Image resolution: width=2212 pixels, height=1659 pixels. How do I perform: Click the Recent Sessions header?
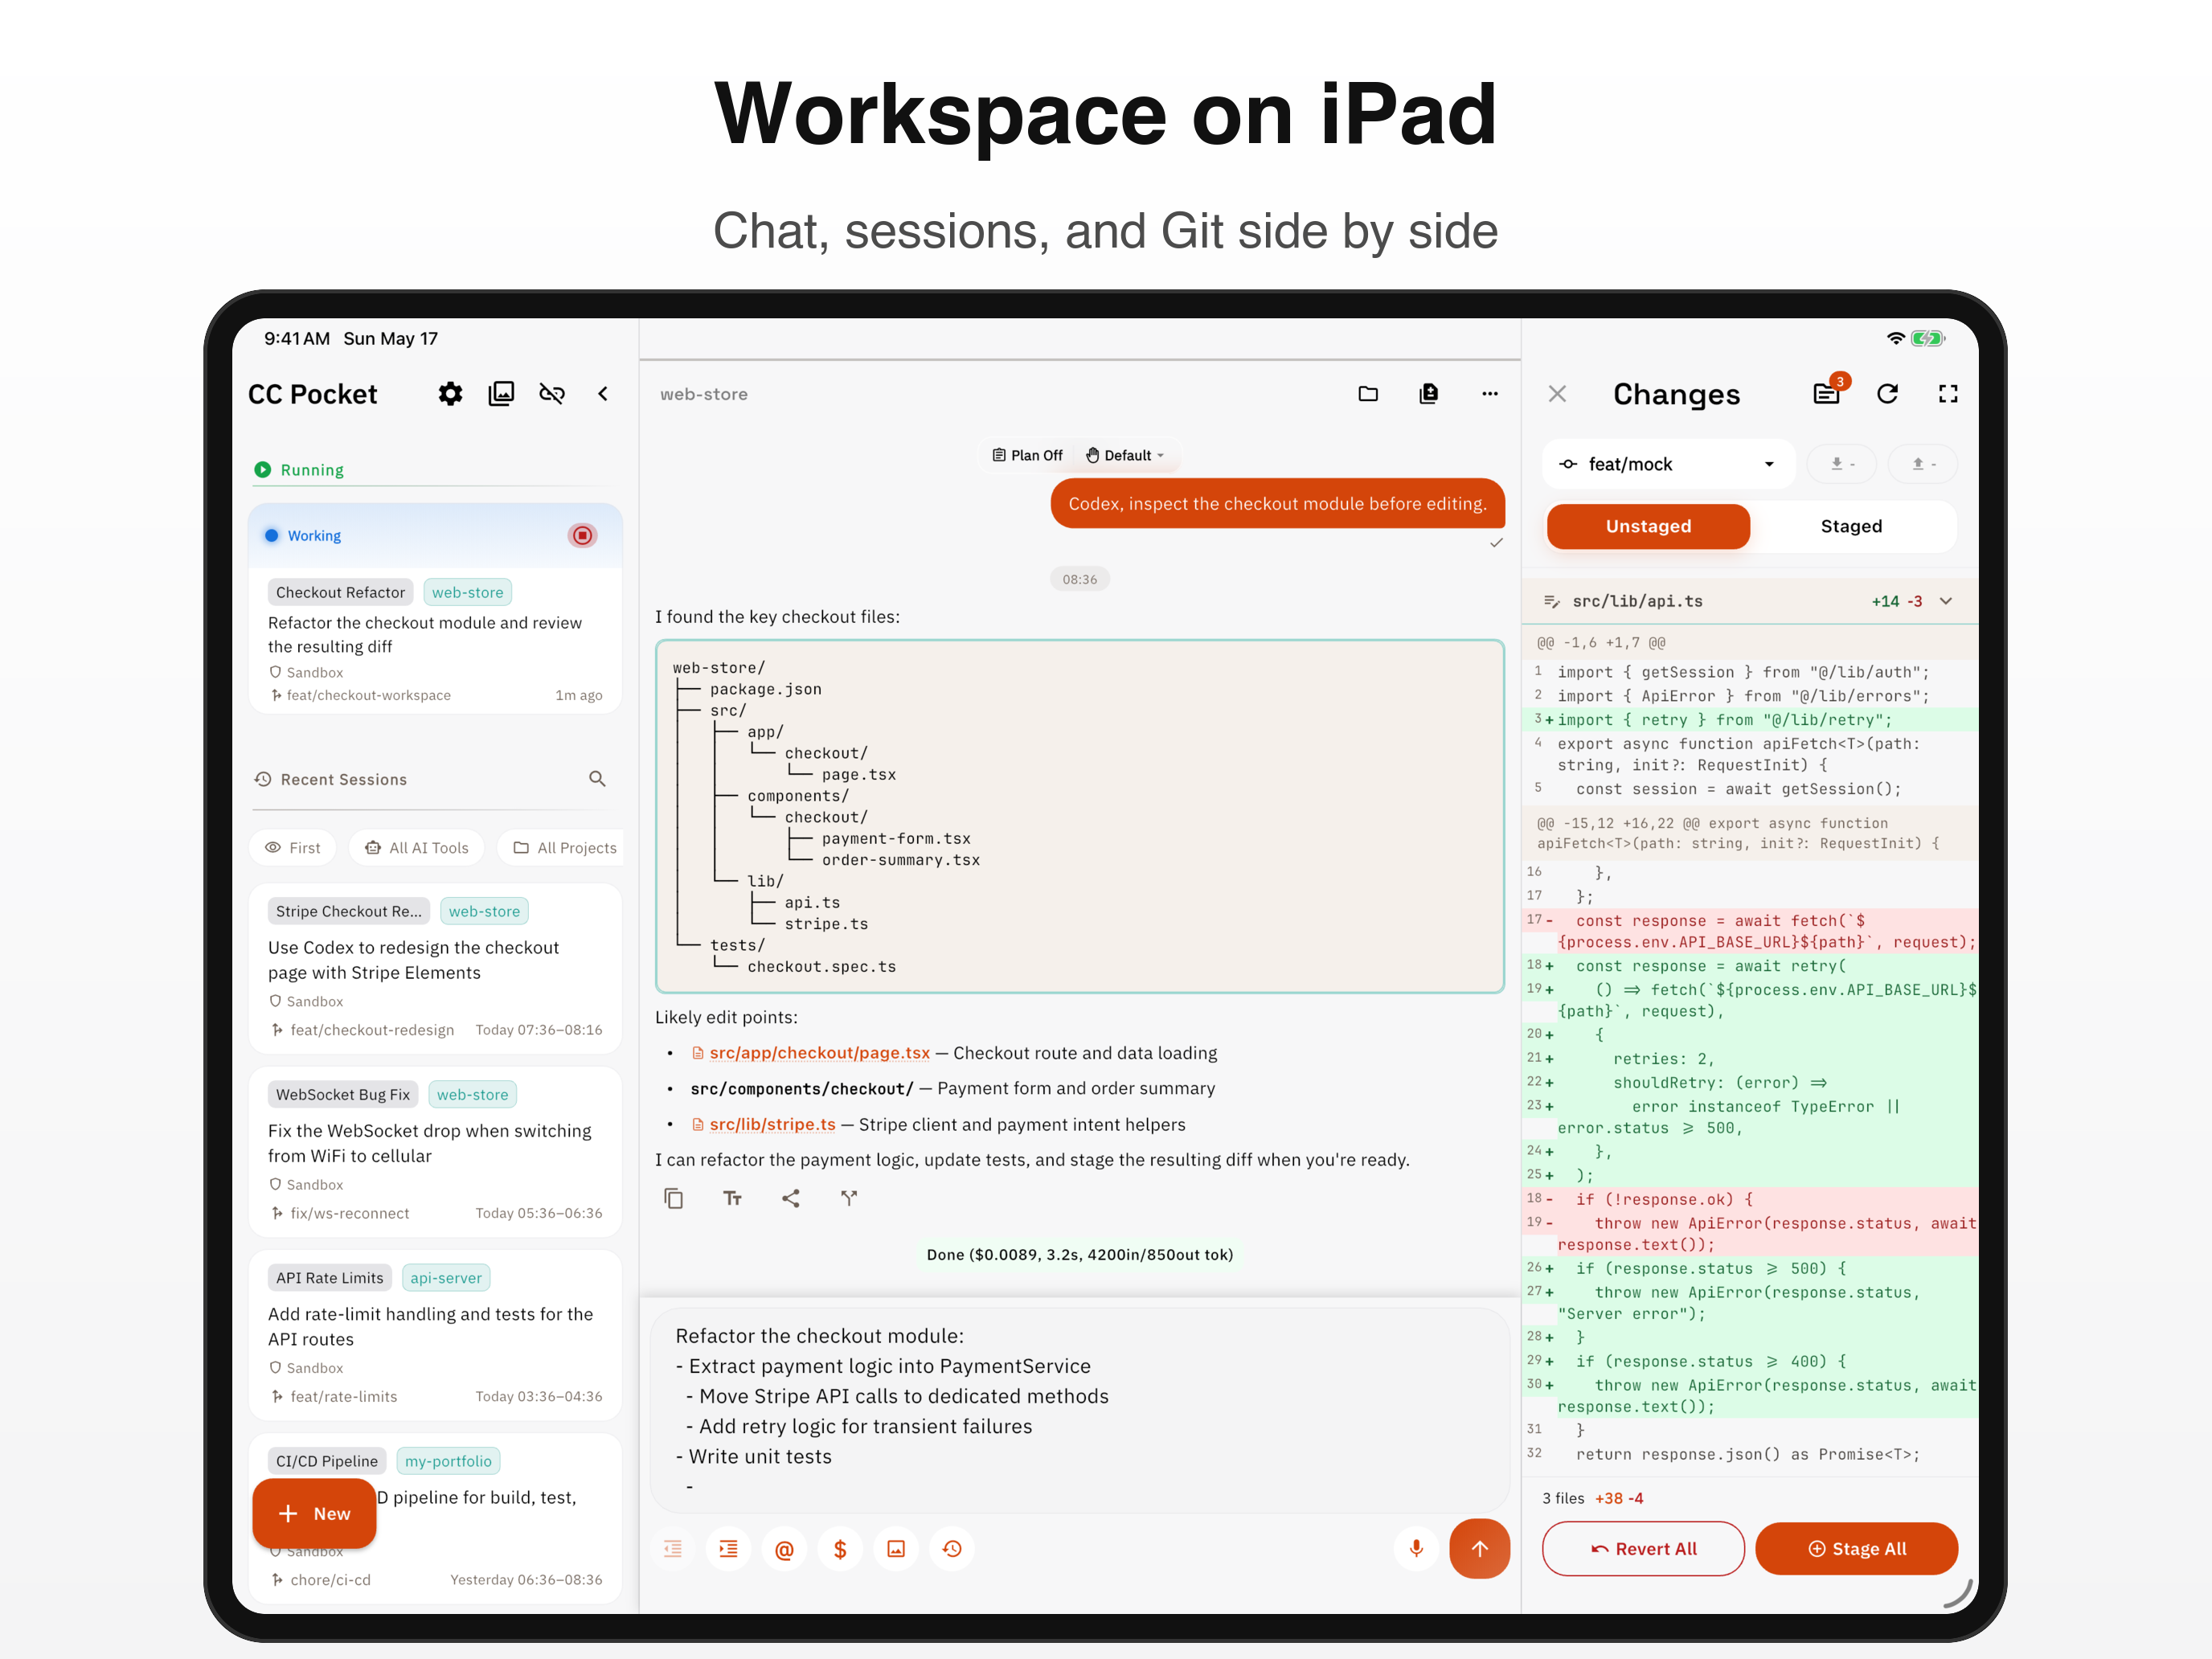point(344,779)
